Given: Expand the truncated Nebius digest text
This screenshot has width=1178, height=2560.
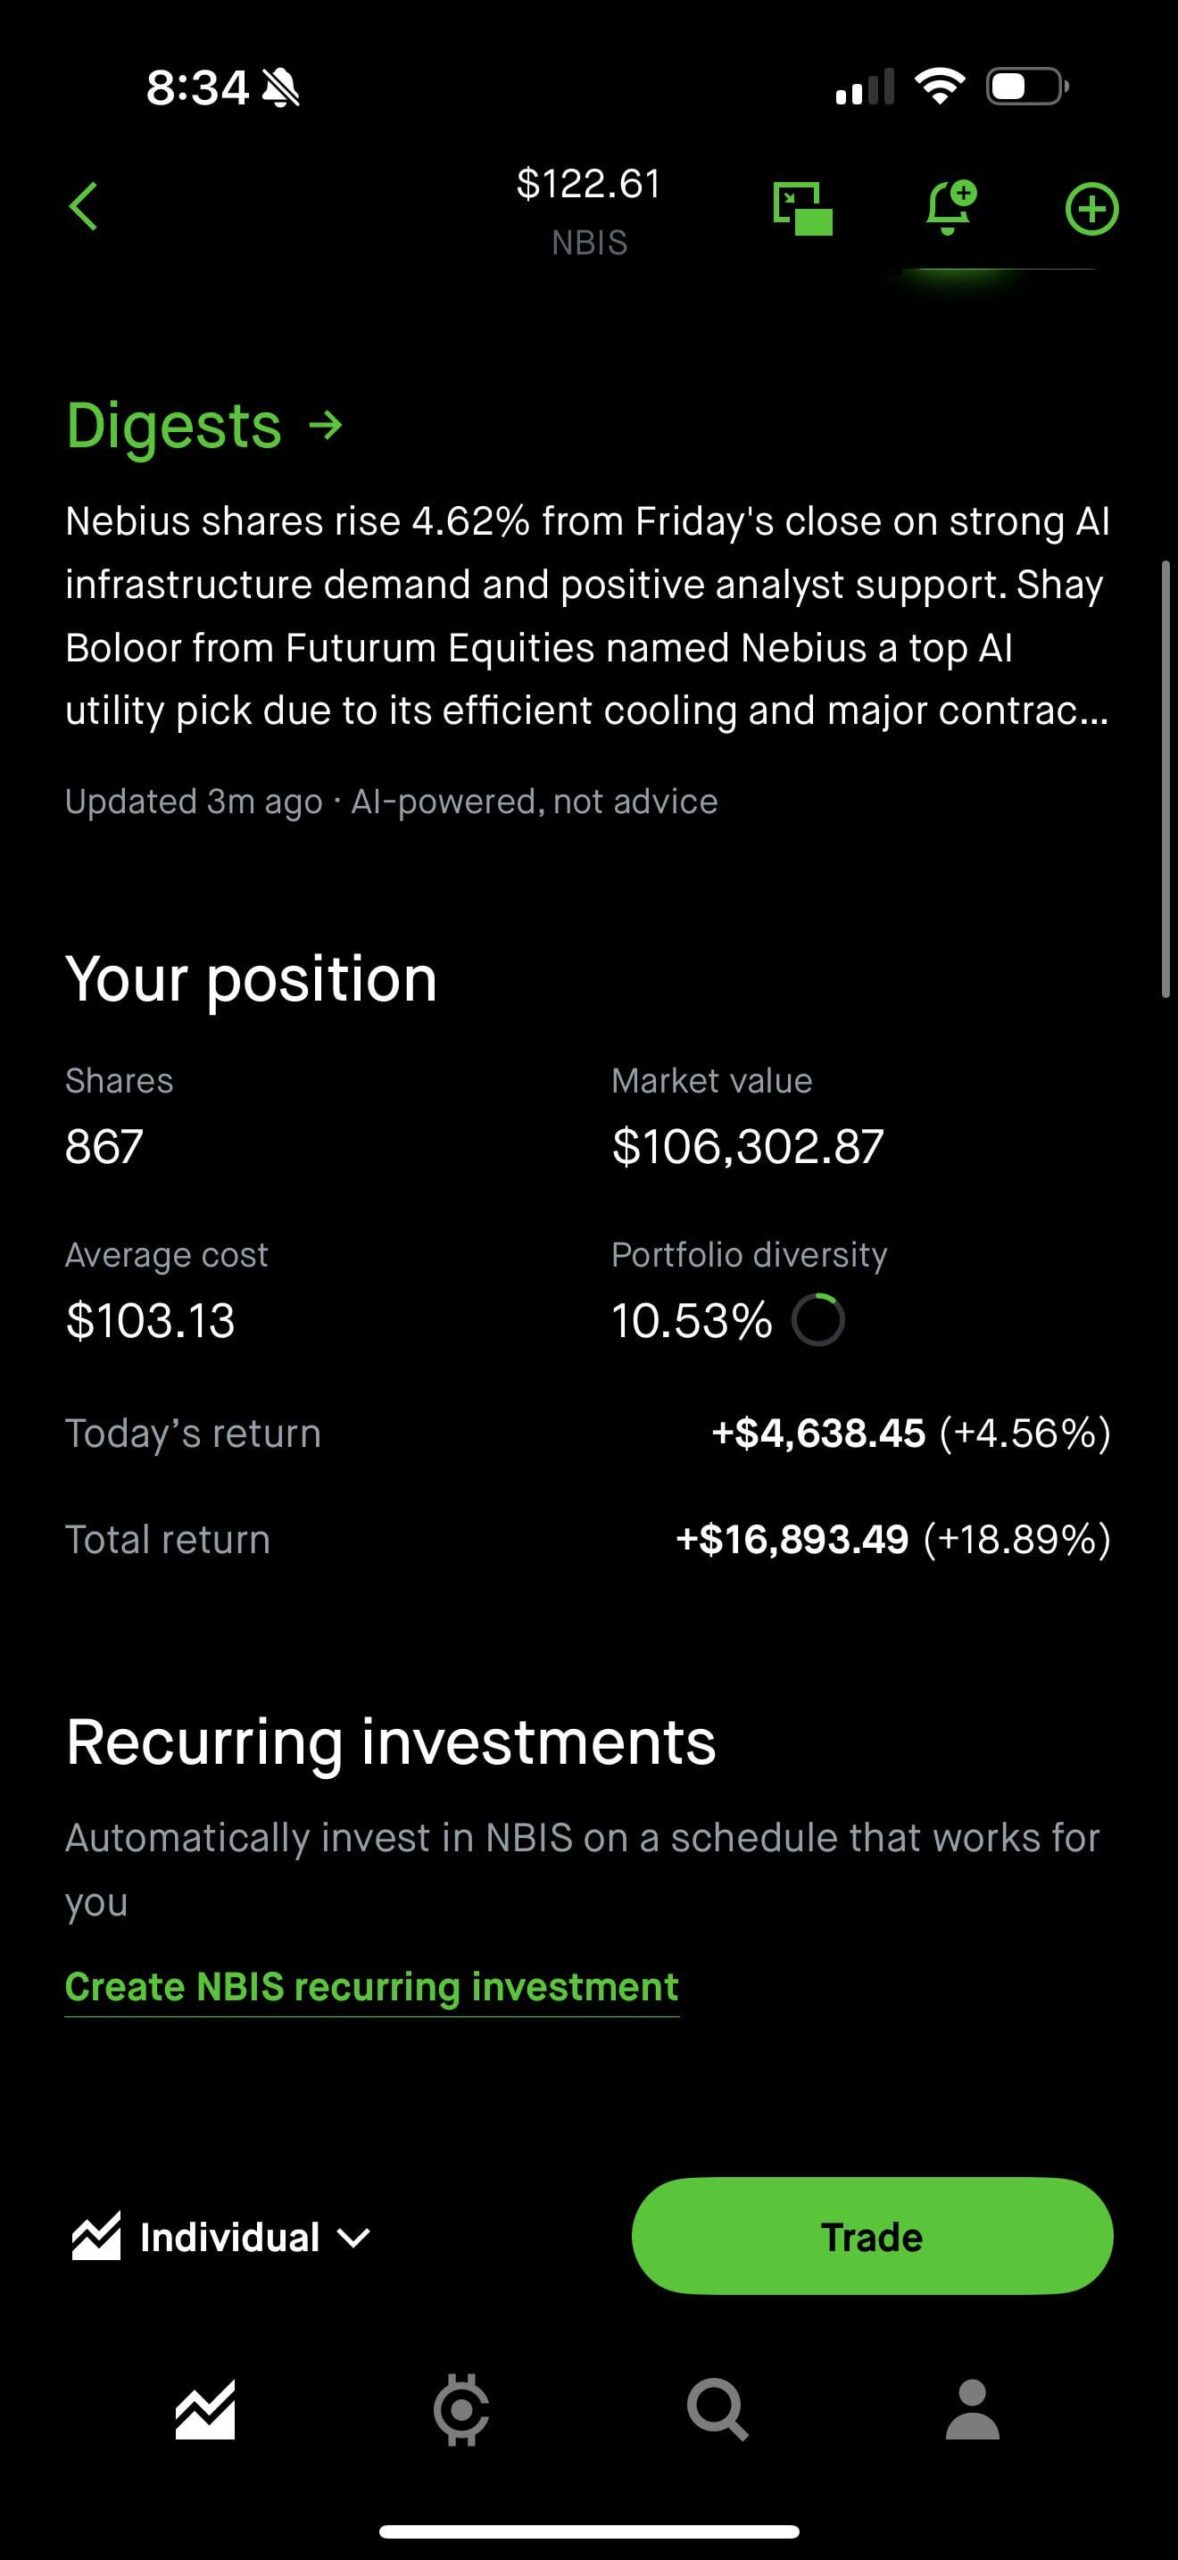Looking at the screenshot, I should pos(587,615).
